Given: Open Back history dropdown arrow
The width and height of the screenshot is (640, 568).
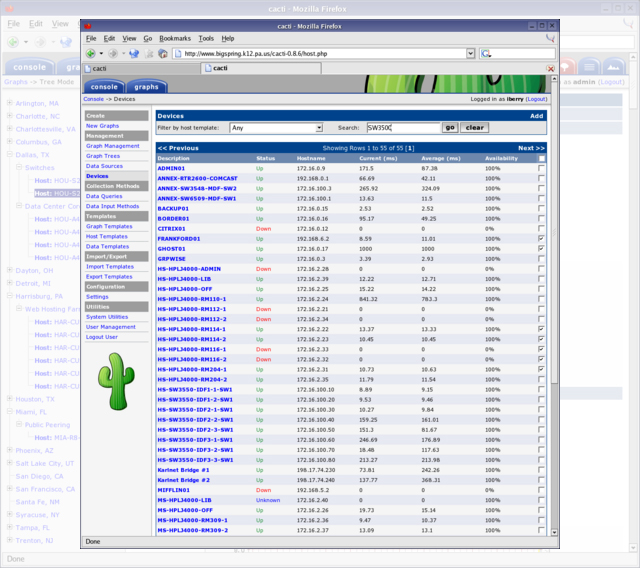Looking at the screenshot, I should 101,53.
